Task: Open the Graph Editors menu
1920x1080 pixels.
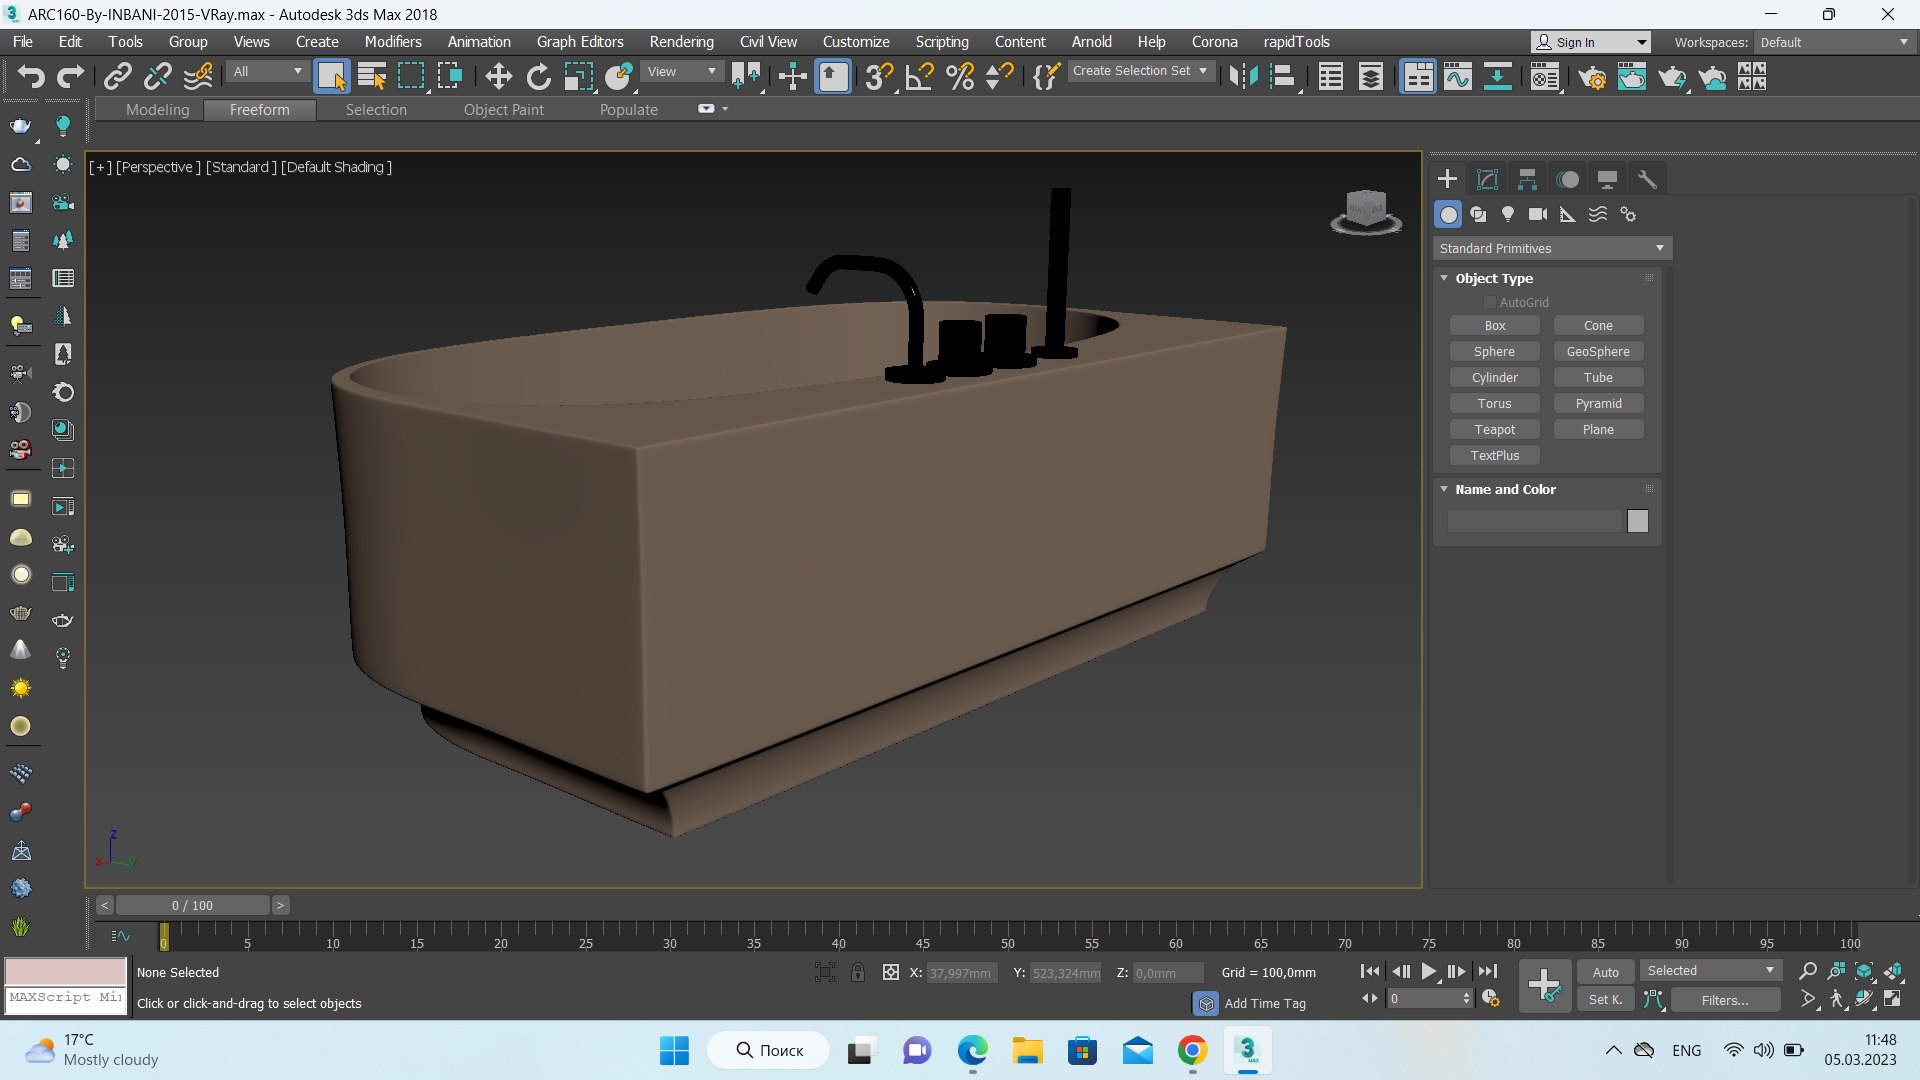Action: pos(580,42)
